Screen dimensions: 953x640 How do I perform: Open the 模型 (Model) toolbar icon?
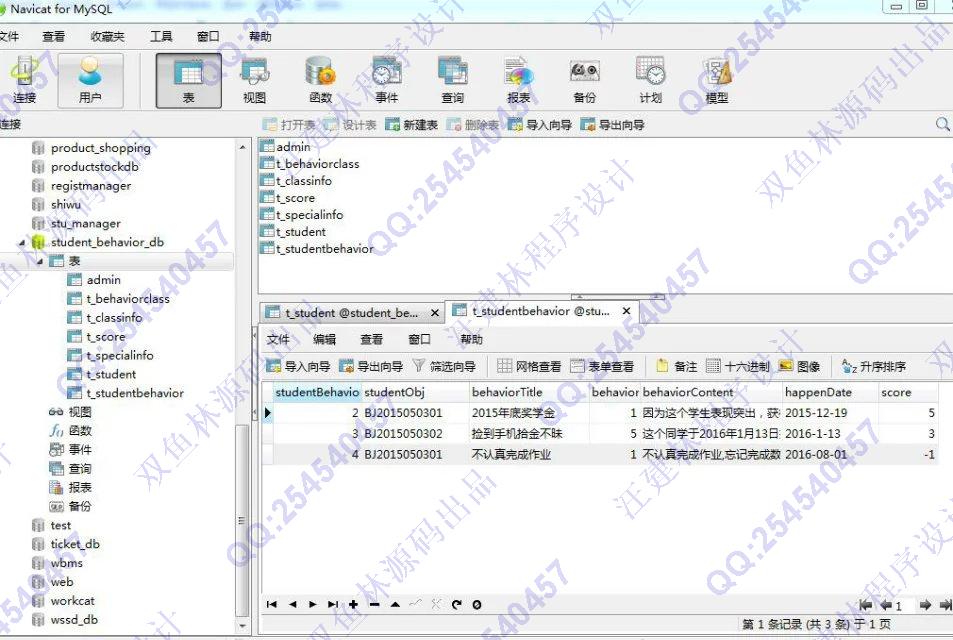717,80
